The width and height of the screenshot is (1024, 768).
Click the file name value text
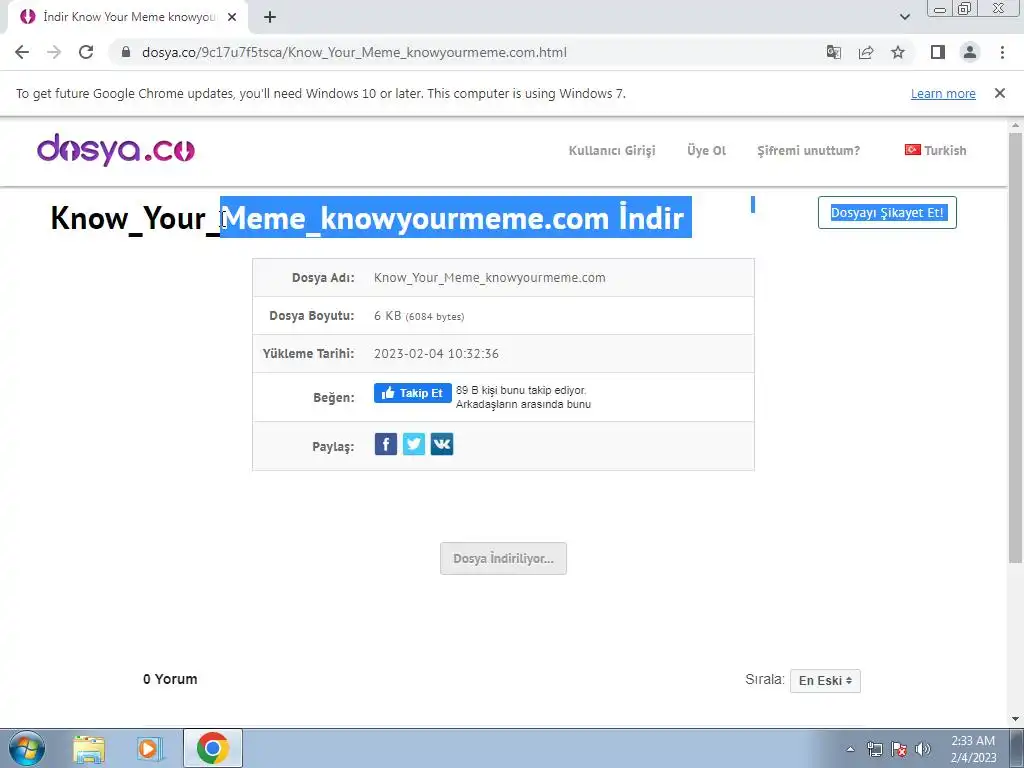coord(489,278)
